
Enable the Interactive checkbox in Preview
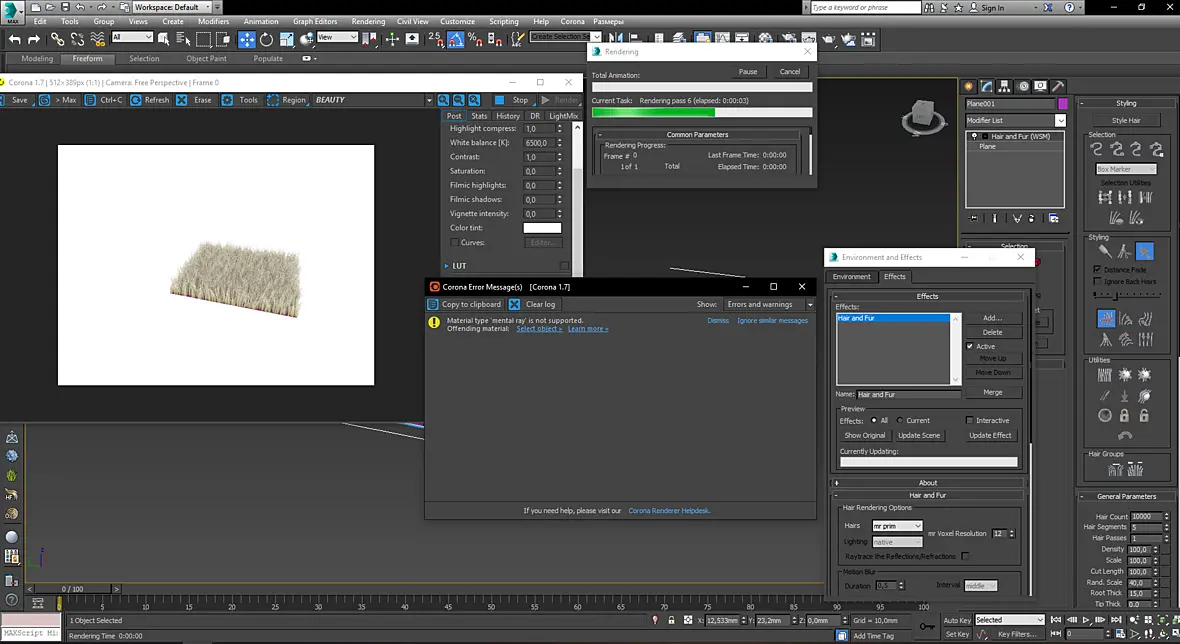(x=969, y=421)
